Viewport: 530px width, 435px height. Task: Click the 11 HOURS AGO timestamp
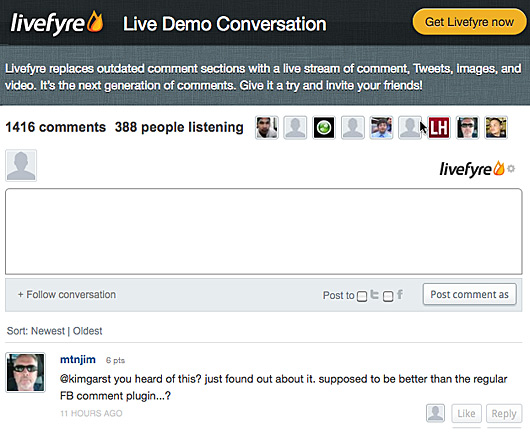pos(91,413)
